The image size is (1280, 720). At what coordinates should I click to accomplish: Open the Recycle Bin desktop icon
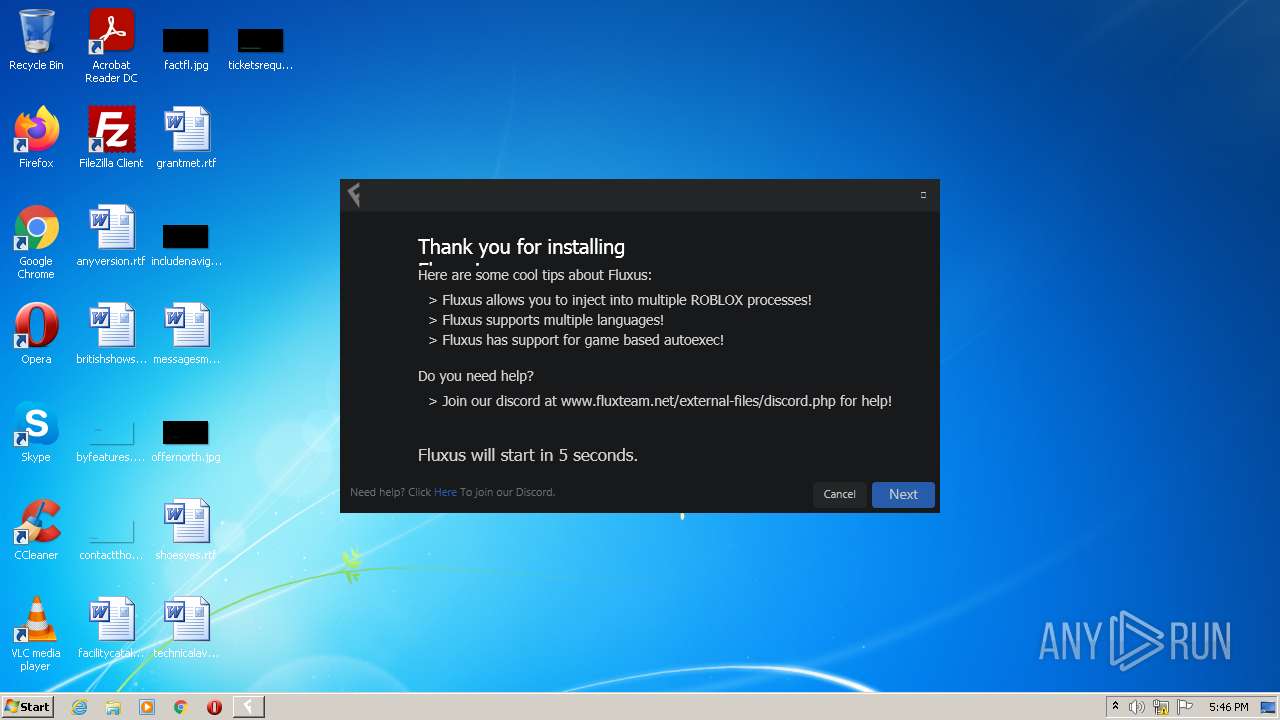pyautogui.click(x=36, y=40)
